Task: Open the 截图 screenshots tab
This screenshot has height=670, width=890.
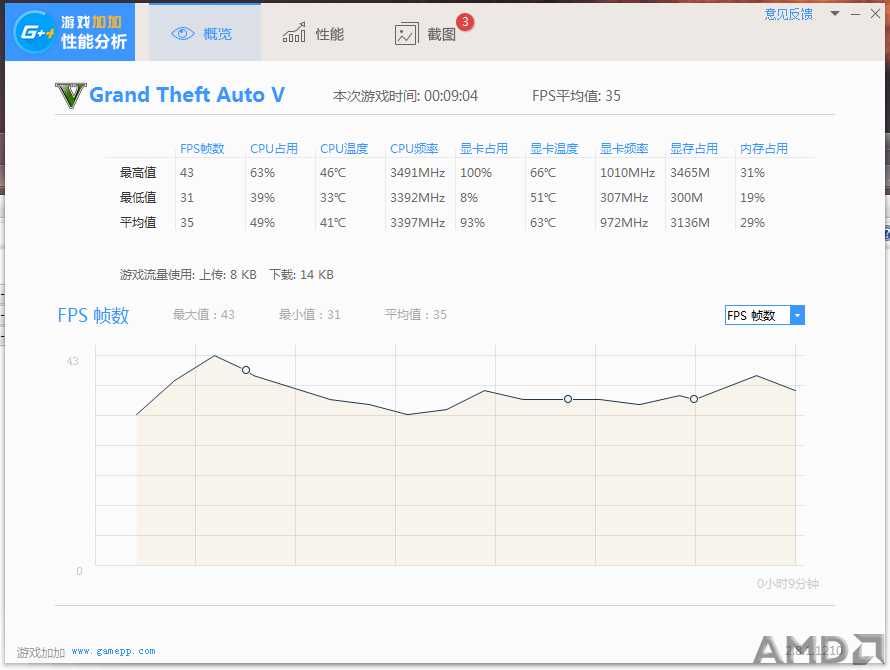Action: pos(426,34)
